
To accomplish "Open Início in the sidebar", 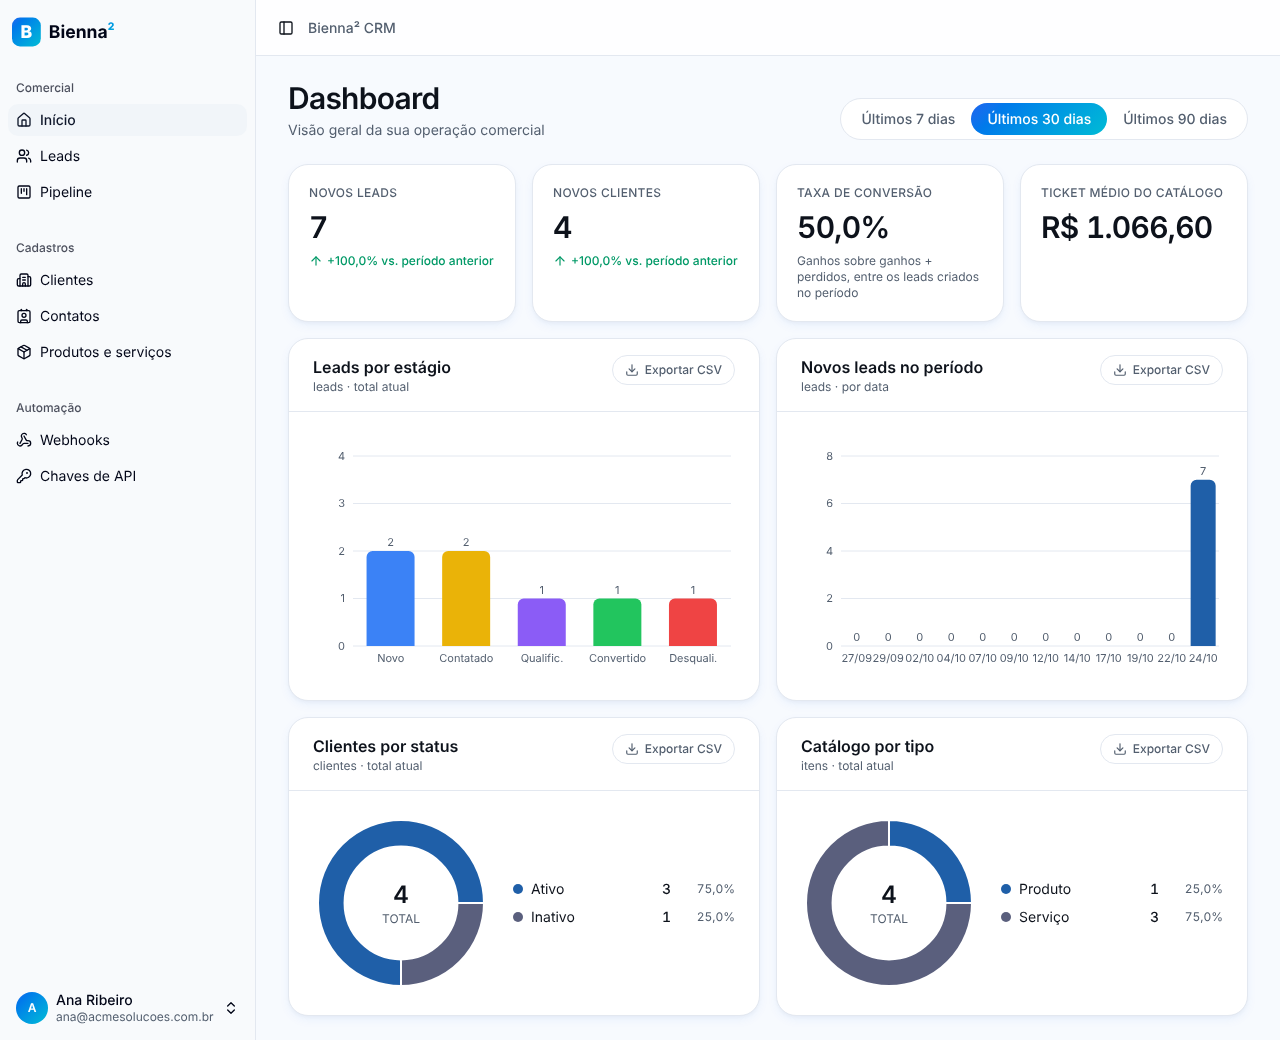I will 127,120.
